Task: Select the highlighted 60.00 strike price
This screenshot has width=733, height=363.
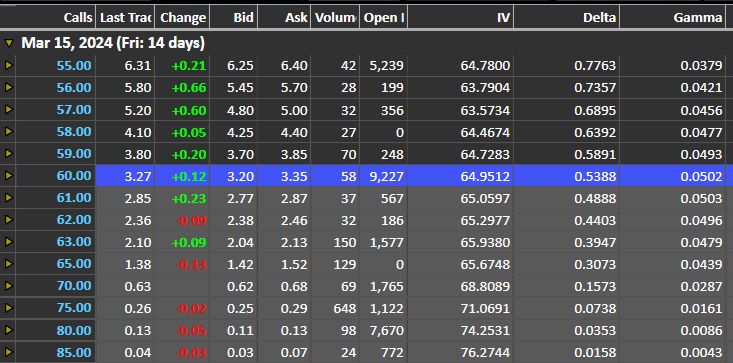Action: [x=74, y=176]
